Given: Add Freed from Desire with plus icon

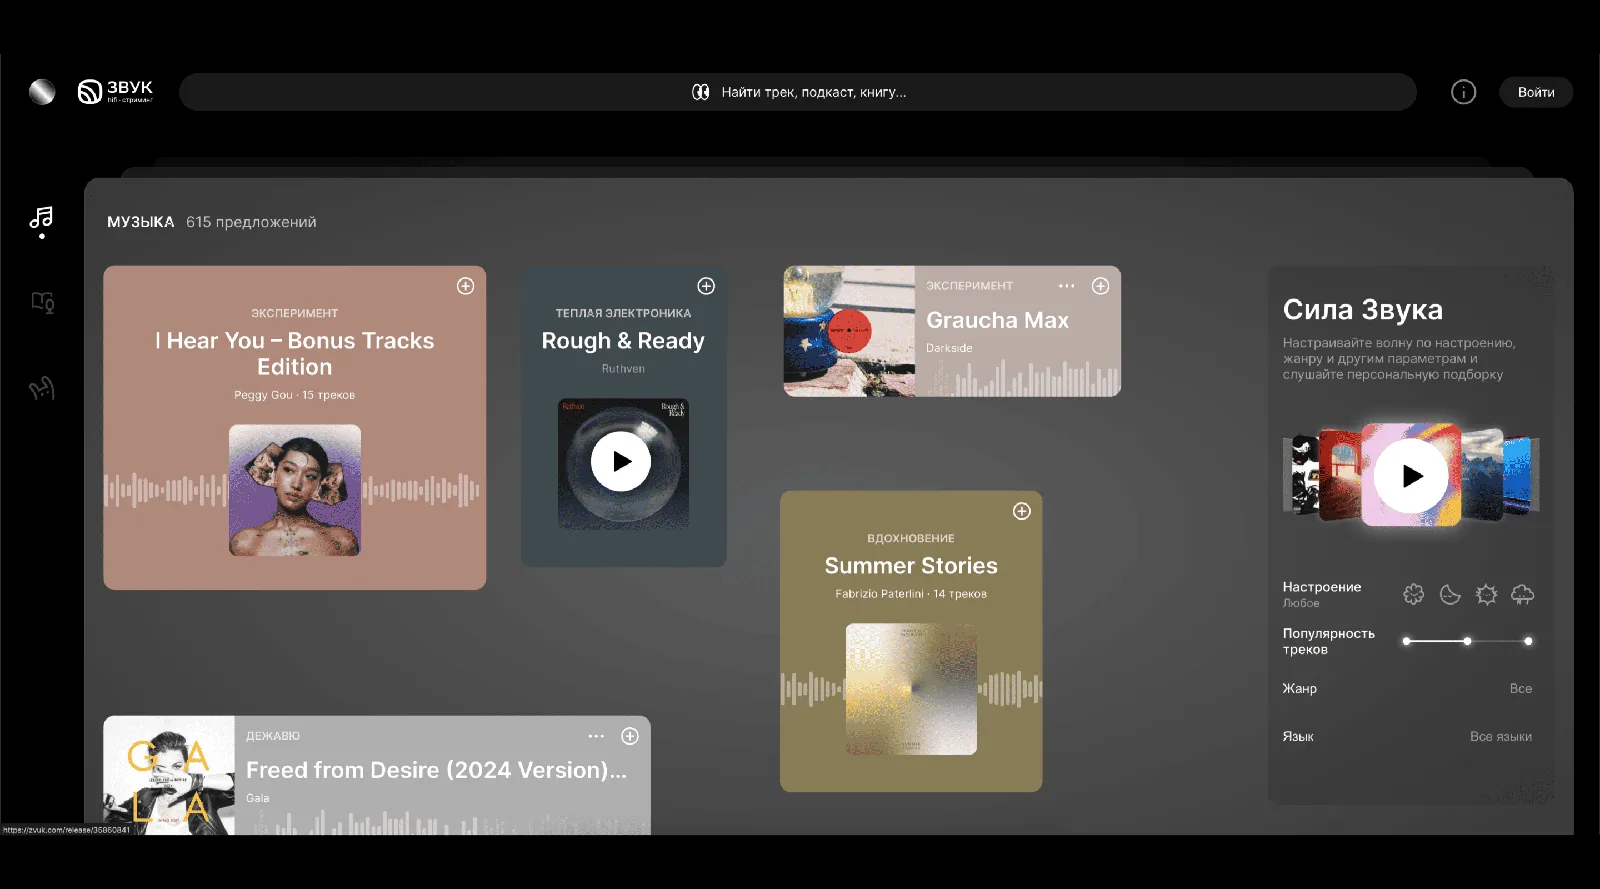Looking at the screenshot, I should (630, 736).
